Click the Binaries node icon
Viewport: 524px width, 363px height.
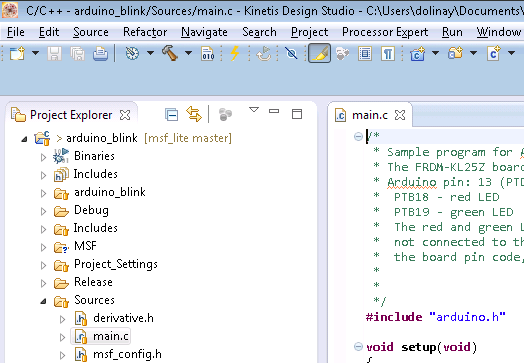[61, 156]
